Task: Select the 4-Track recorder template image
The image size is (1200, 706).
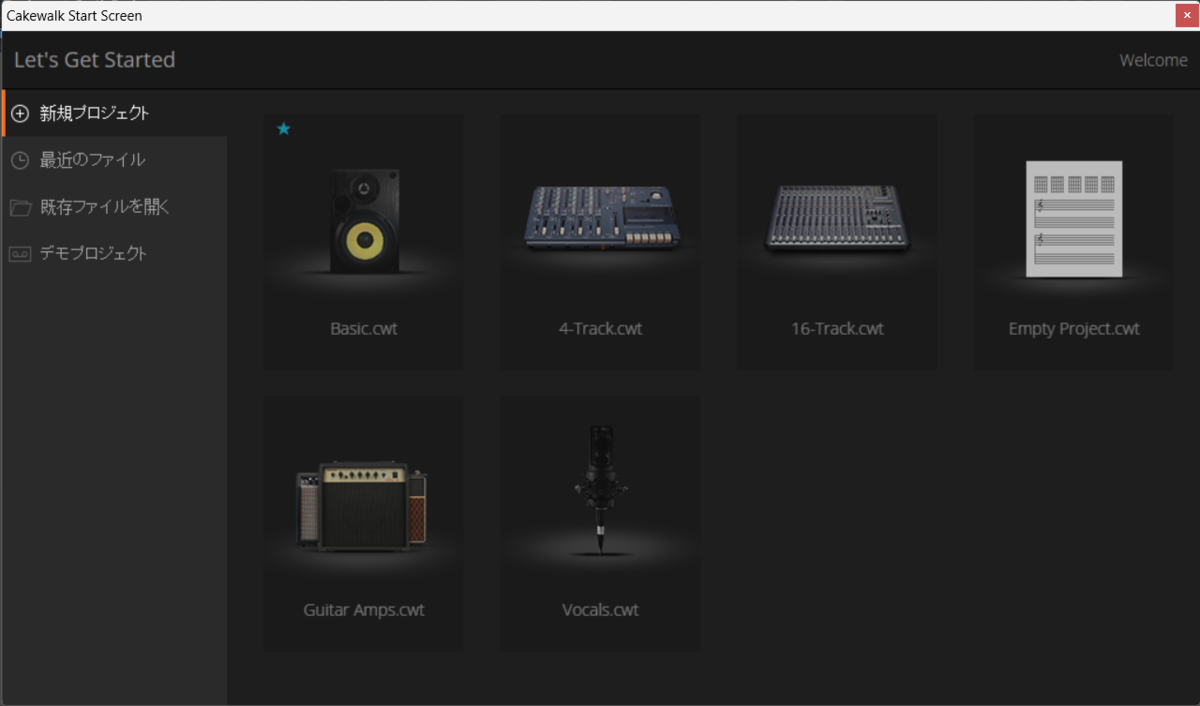Action: tap(600, 217)
